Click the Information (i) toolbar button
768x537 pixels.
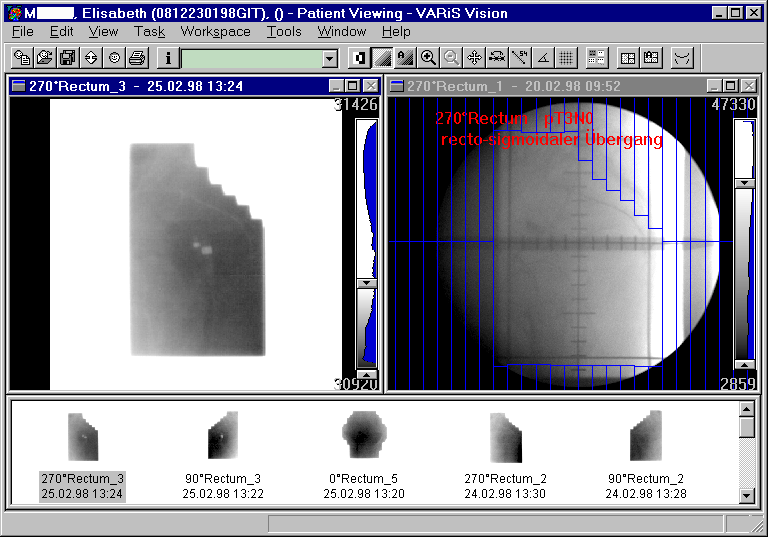tap(167, 58)
